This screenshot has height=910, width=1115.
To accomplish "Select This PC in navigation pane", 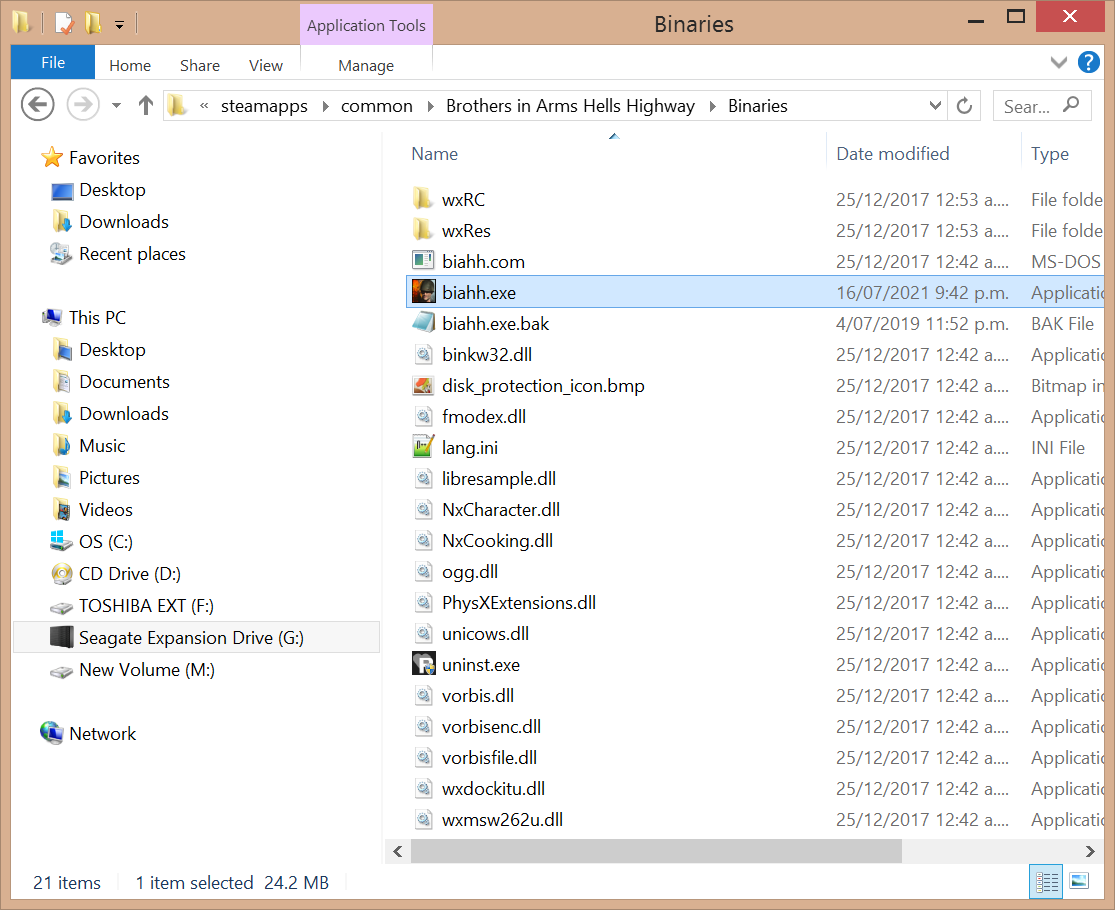I will 97,318.
